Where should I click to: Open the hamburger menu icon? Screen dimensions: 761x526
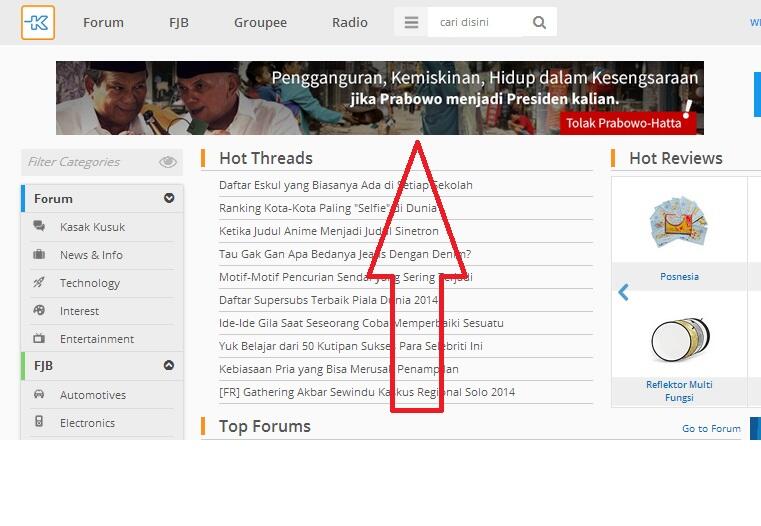pyautogui.click(x=411, y=22)
